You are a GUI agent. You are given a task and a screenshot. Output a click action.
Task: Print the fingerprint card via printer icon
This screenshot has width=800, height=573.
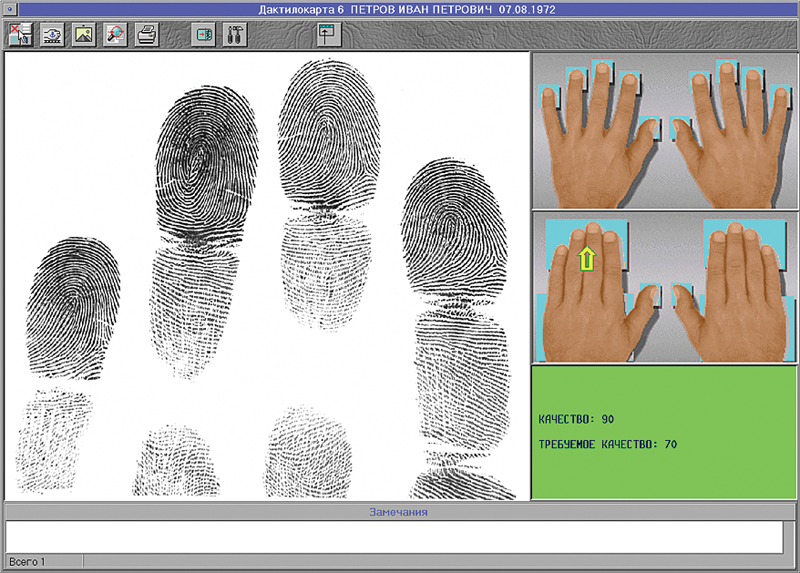pyautogui.click(x=146, y=34)
